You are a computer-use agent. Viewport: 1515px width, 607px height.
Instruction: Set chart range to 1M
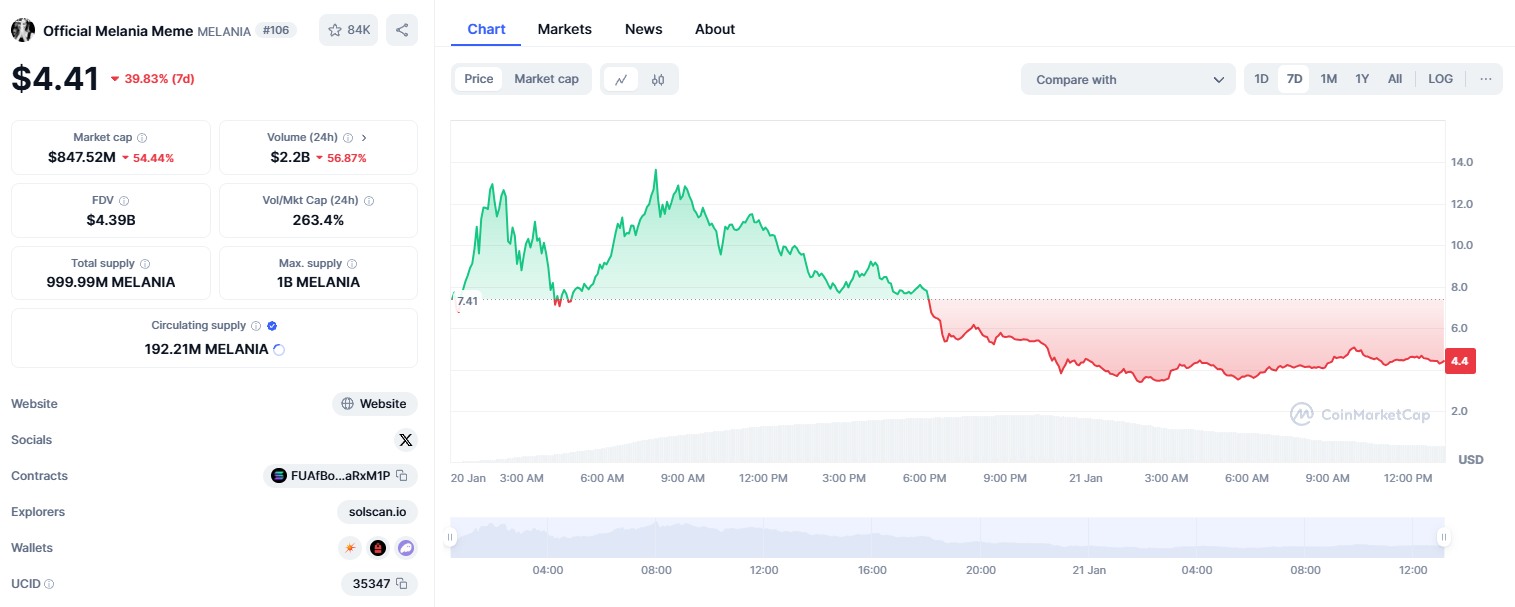[x=1328, y=79]
